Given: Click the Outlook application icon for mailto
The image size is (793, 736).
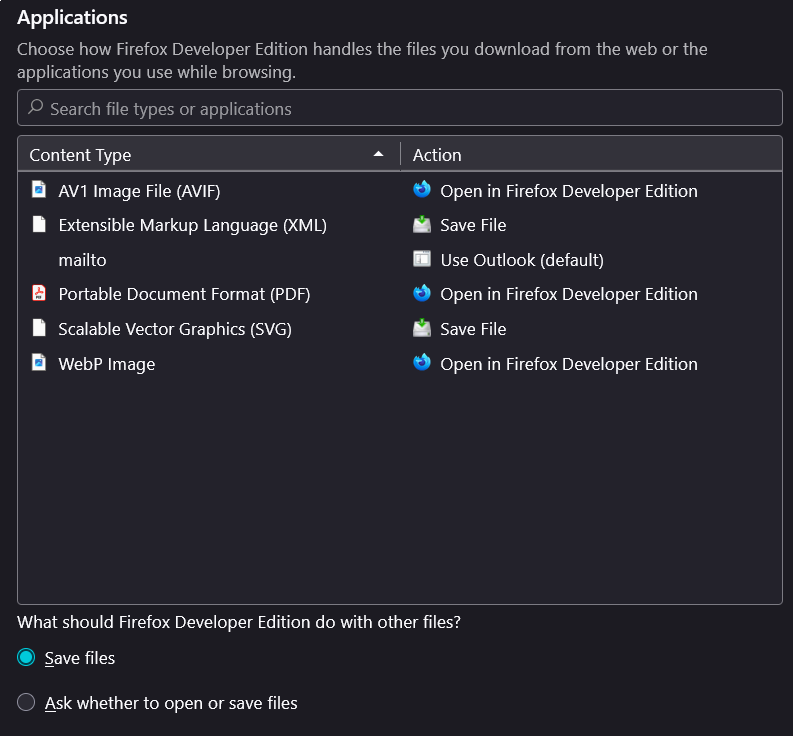Looking at the screenshot, I should 422,259.
